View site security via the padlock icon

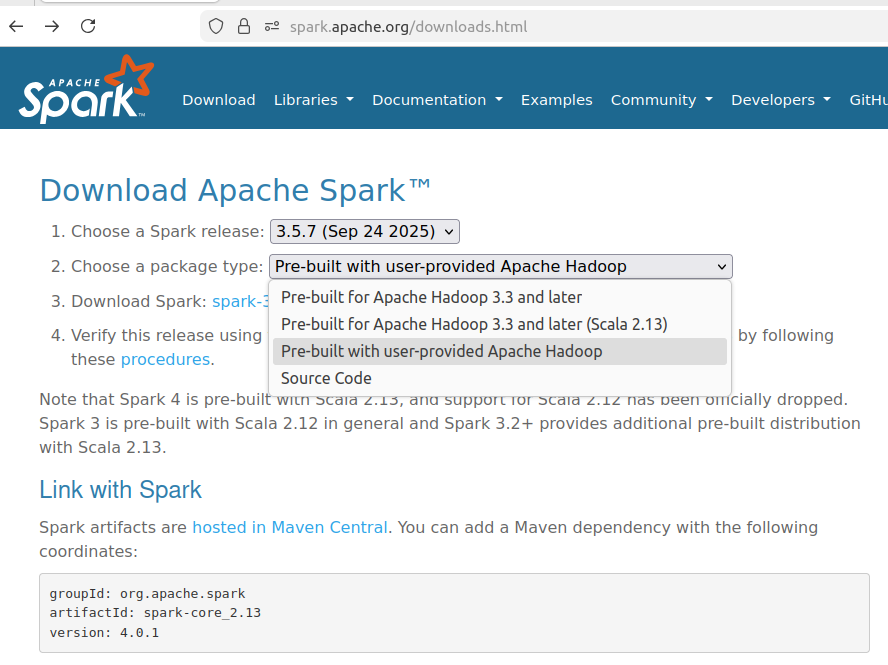point(244,26)
